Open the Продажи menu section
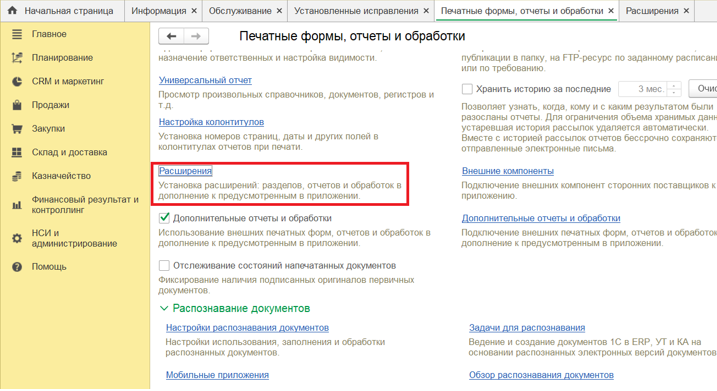This screenshot has width=717, height=391. point(50,105)
